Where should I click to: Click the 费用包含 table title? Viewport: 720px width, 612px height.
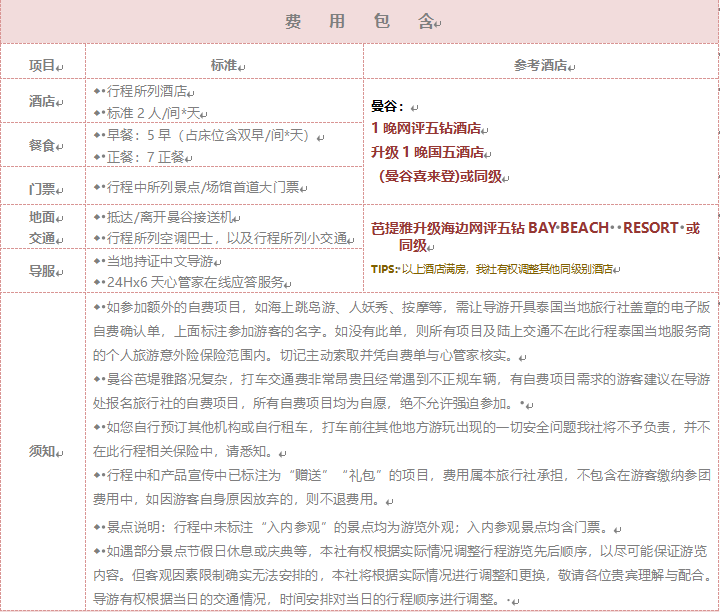tap(359, 21)
